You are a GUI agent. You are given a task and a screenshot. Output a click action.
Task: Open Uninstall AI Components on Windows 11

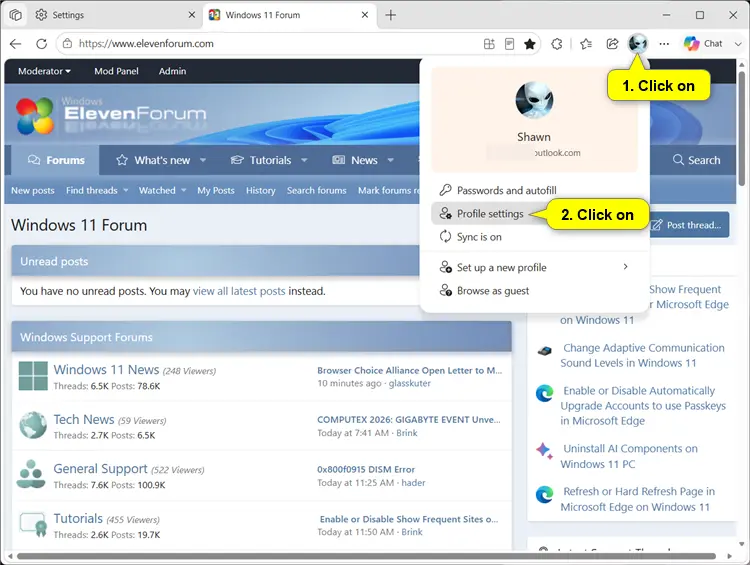point(629,456)
